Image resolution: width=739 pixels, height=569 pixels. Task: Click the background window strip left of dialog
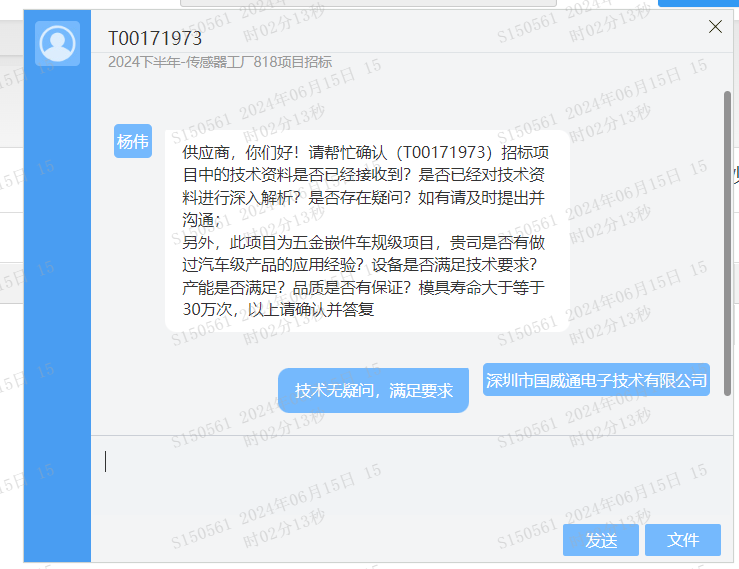pos(11,283)
